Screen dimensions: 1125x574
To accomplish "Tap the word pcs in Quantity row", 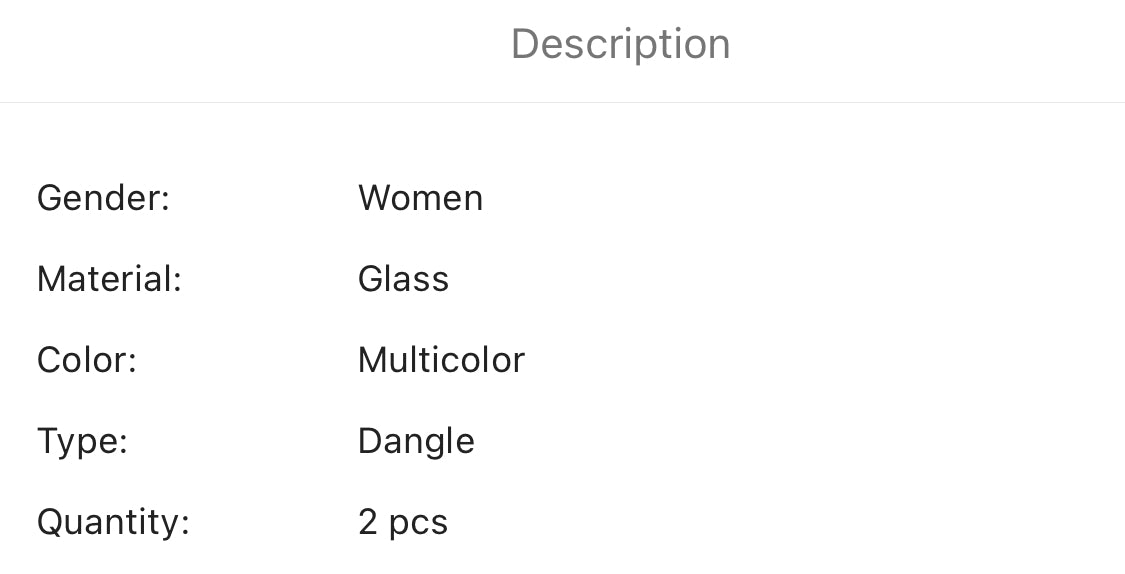I will point(418,524).
